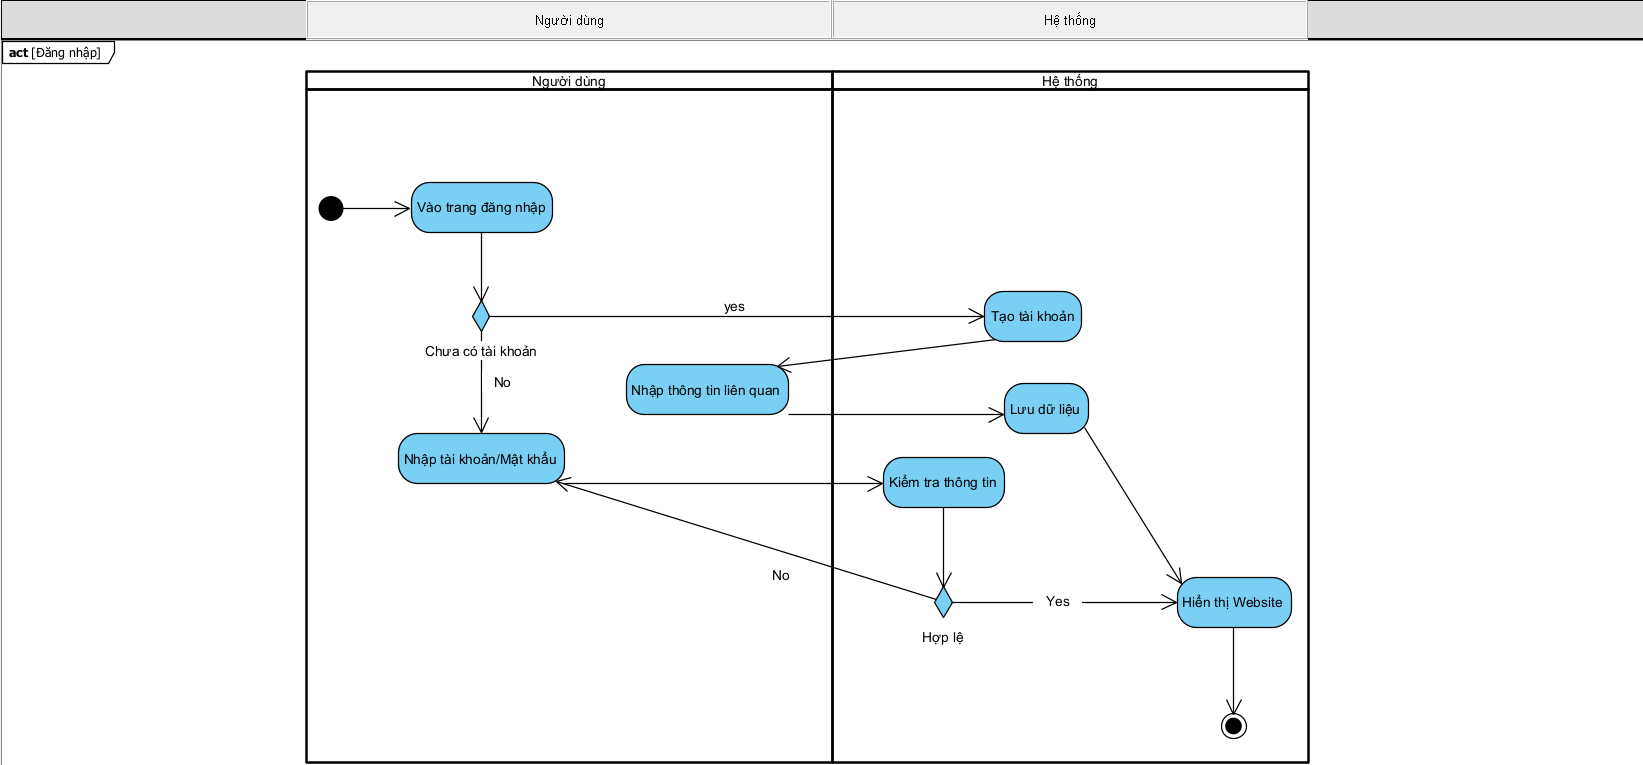This screenshot has height=765, width=1643.
Task: Select the activity final end node
Action: [1233, 726]
